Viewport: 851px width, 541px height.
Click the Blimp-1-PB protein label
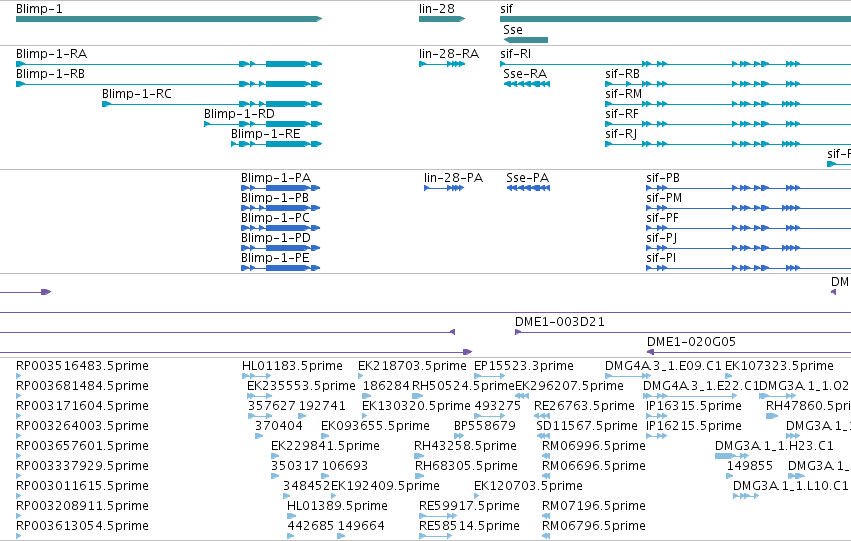coord(275,198)
